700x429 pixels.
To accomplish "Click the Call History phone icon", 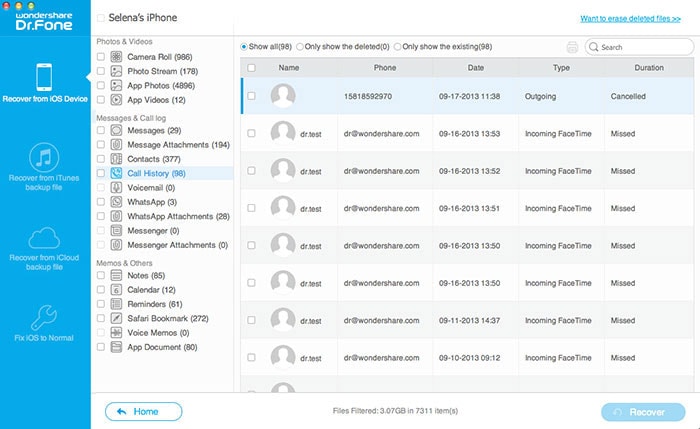I will click(116, 173).
